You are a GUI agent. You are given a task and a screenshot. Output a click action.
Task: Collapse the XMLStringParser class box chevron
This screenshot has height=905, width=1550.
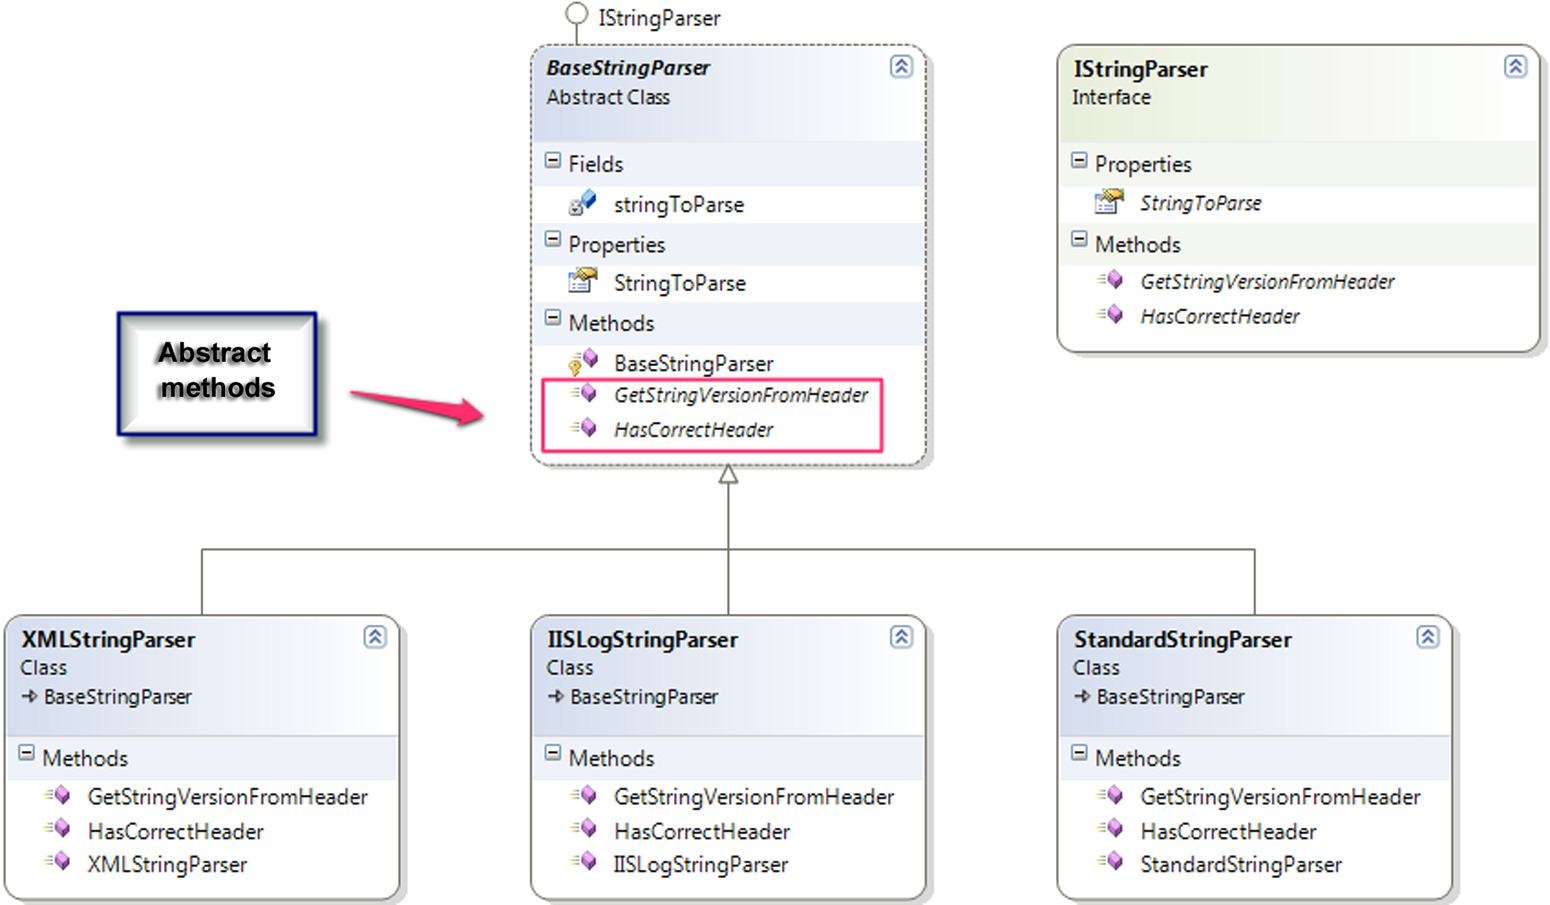pyautogui.click(x=375, y=636)
